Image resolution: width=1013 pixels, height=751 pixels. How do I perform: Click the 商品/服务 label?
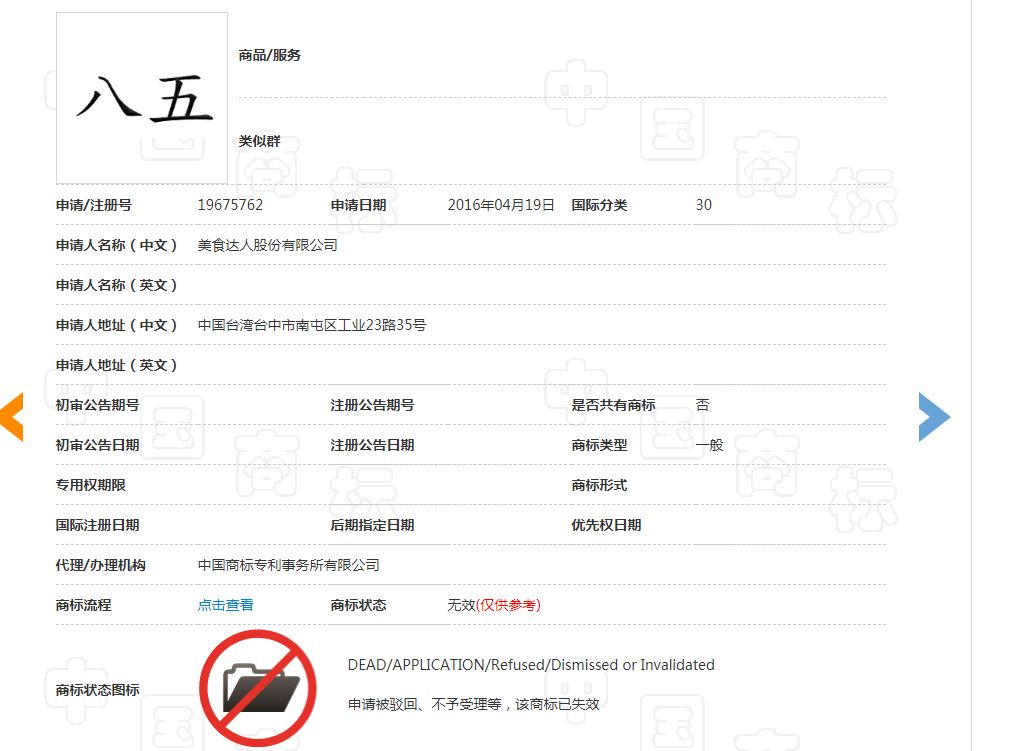[x=269, y=55]
